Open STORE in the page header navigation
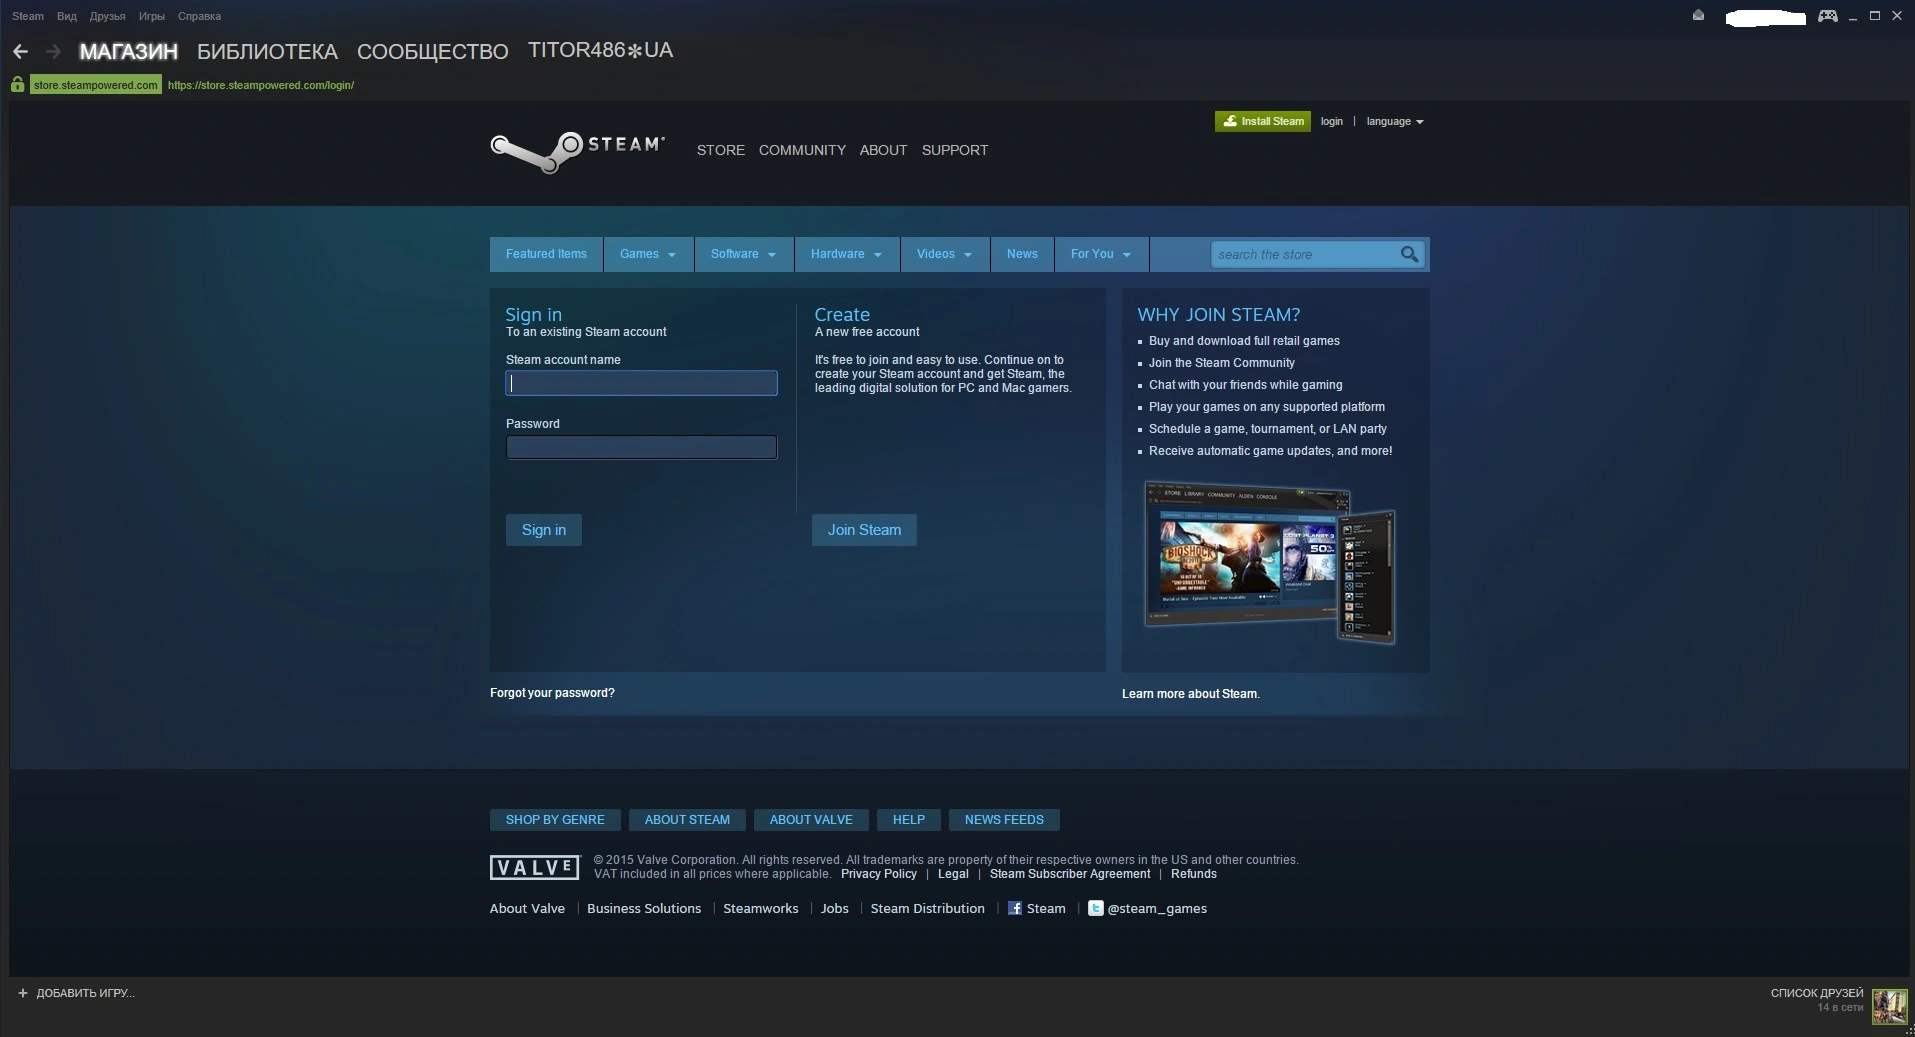This screenshot has width=1915, height=1037. click(721, 150)
